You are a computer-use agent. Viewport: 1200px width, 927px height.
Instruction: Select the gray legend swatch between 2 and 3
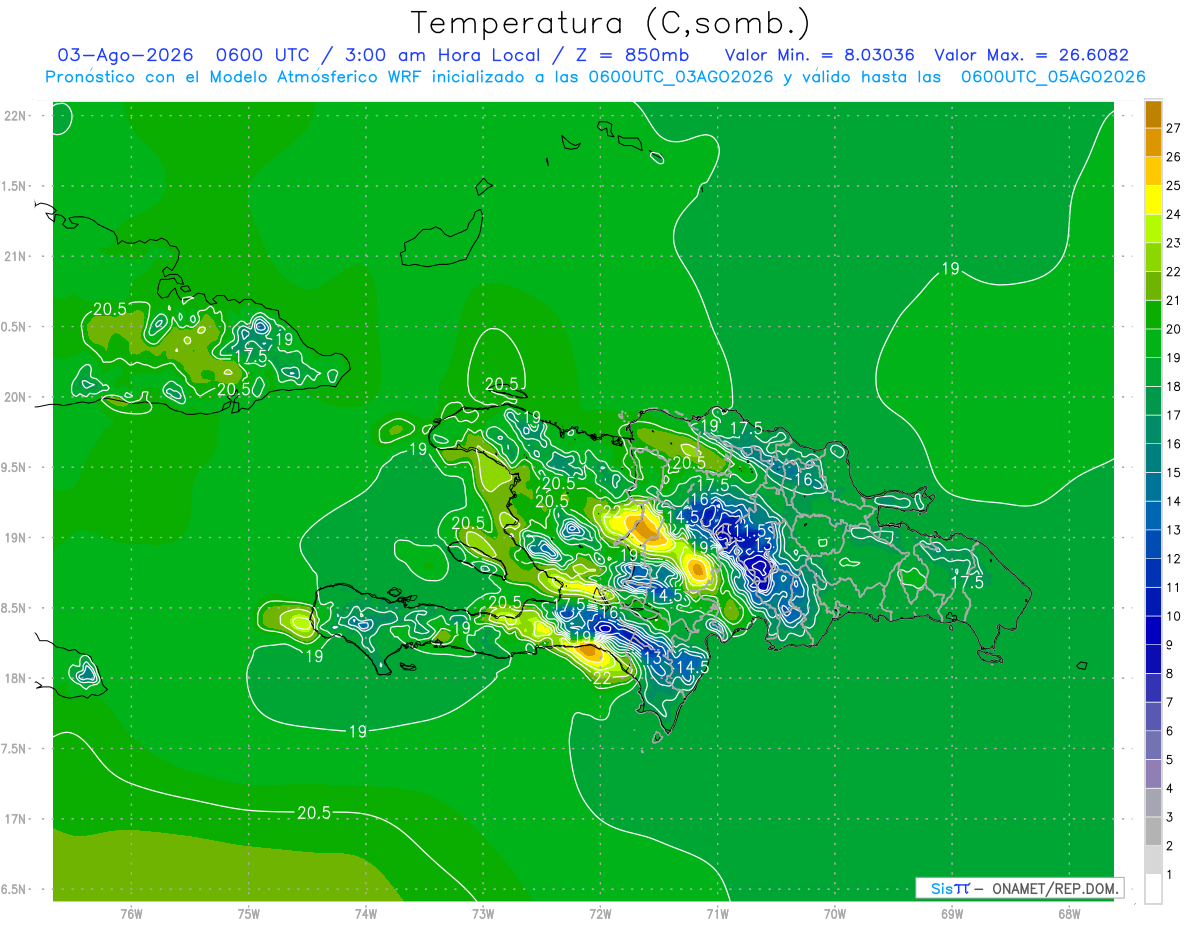coord(1153,830)
